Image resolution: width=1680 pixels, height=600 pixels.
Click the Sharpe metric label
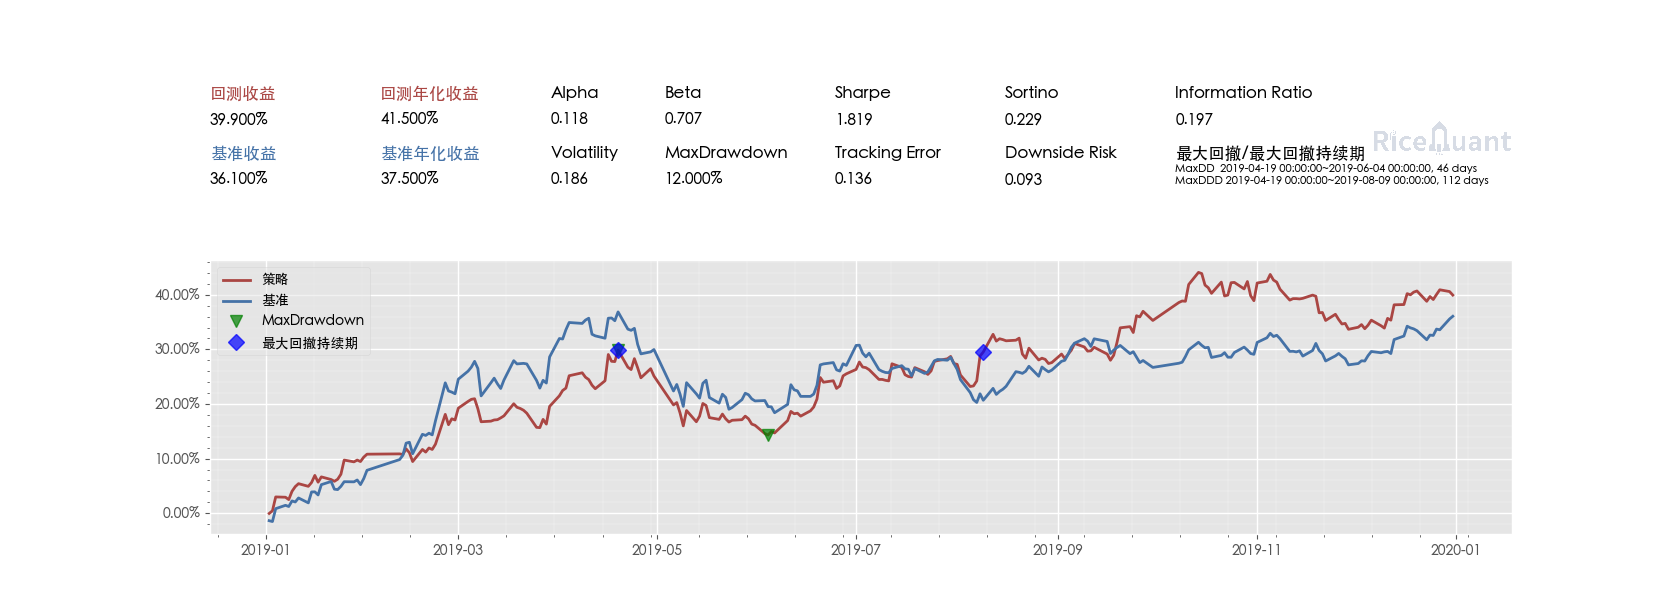(x=862, y=92)
